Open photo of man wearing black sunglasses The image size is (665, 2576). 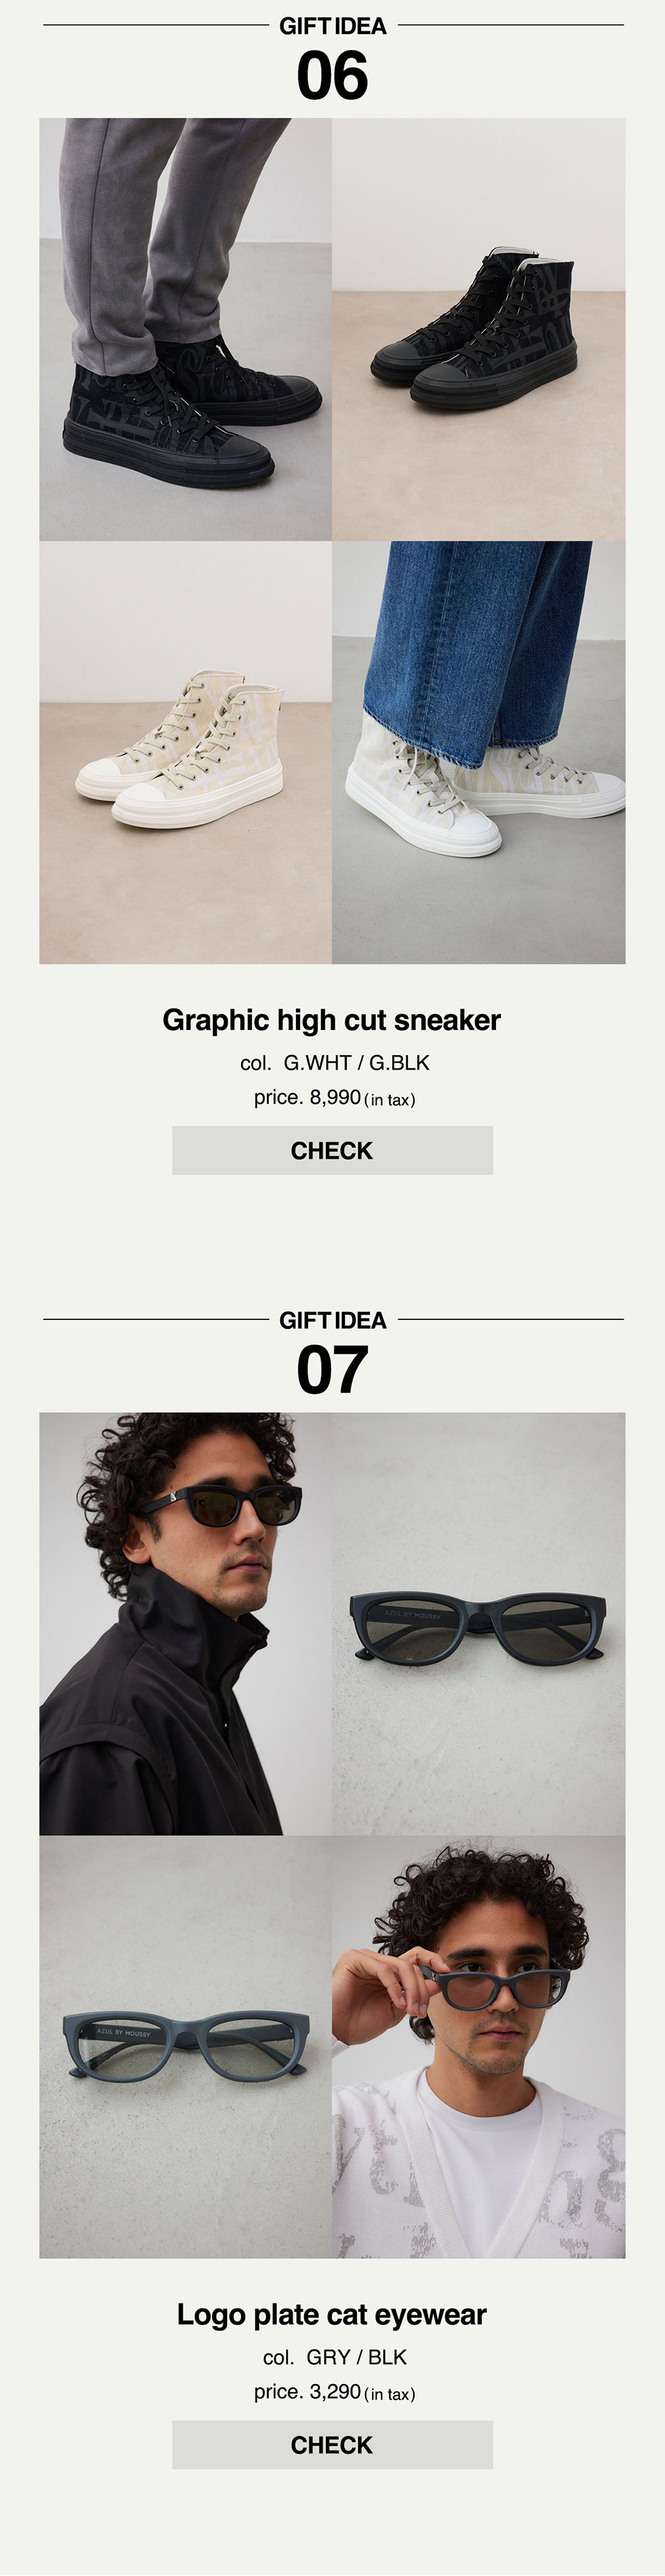tap(186, 1623)
